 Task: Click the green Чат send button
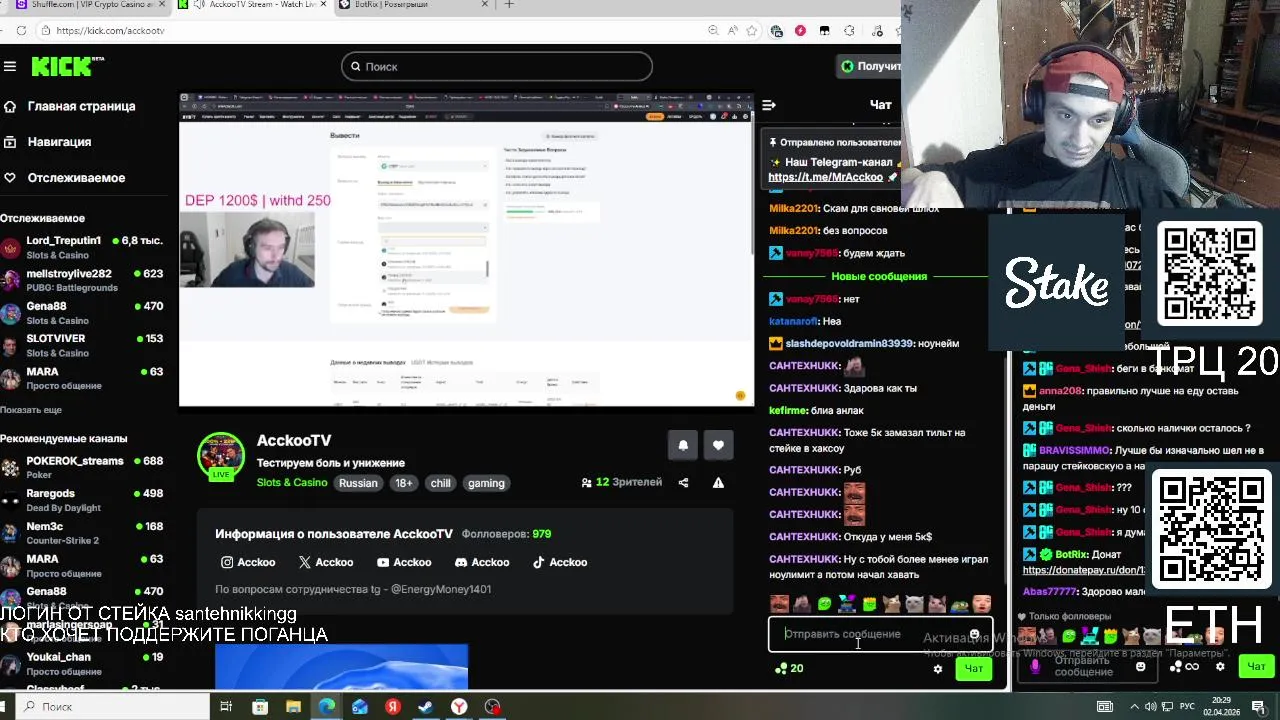pos(974,668)
